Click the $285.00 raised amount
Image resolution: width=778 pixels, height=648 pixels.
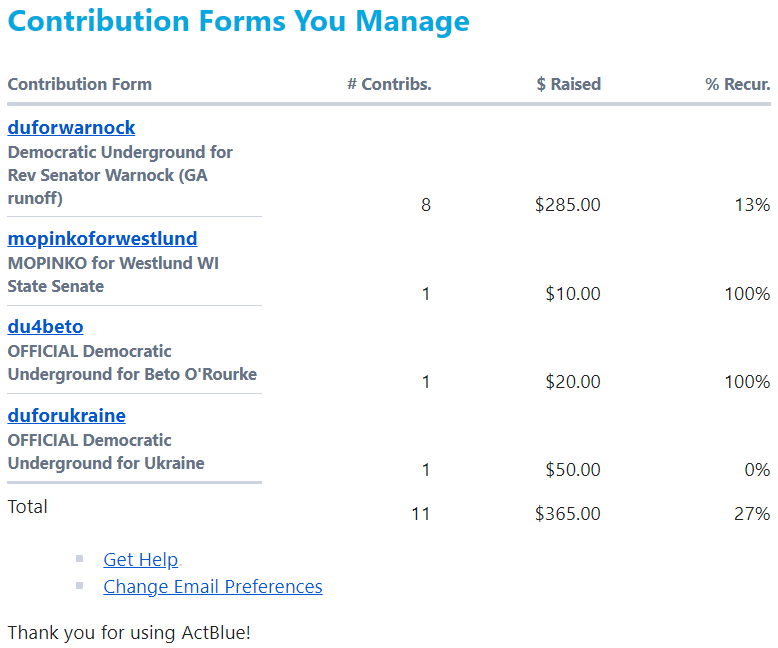pos(567,205)
